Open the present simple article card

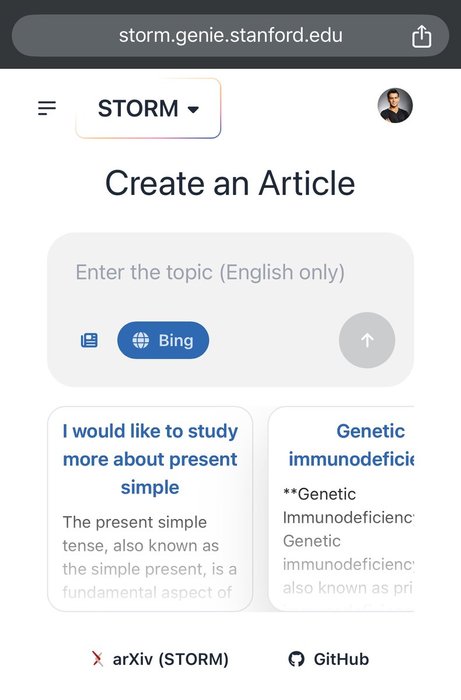coord(150,509)
